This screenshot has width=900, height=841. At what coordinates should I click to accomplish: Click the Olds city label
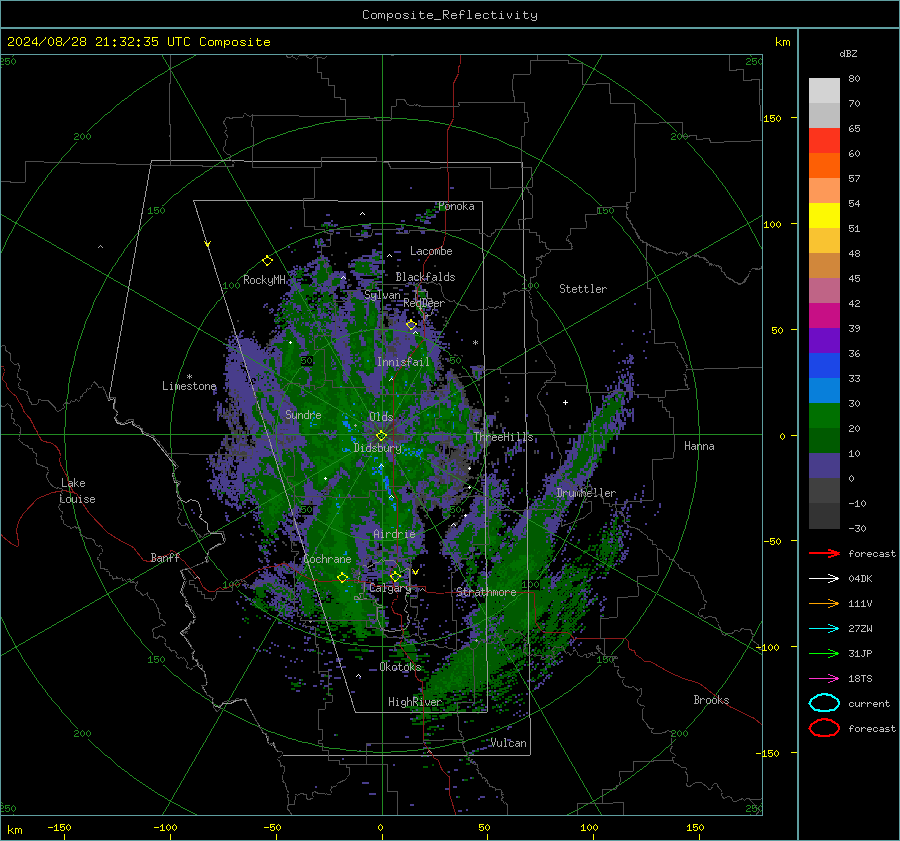point(381,416)
